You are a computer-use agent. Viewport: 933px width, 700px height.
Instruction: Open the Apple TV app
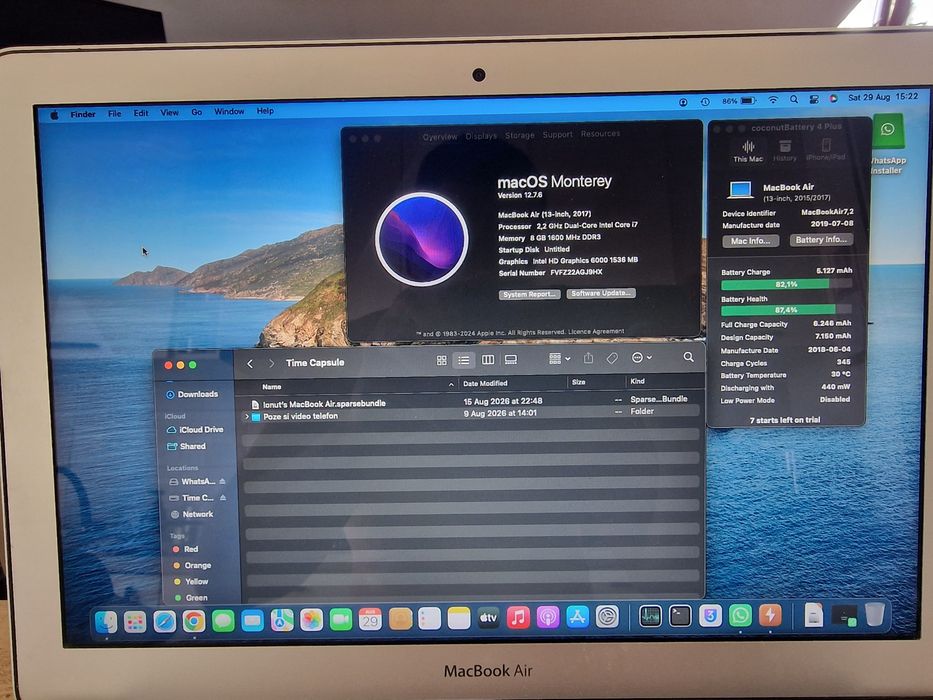click(x=489, y=618)
